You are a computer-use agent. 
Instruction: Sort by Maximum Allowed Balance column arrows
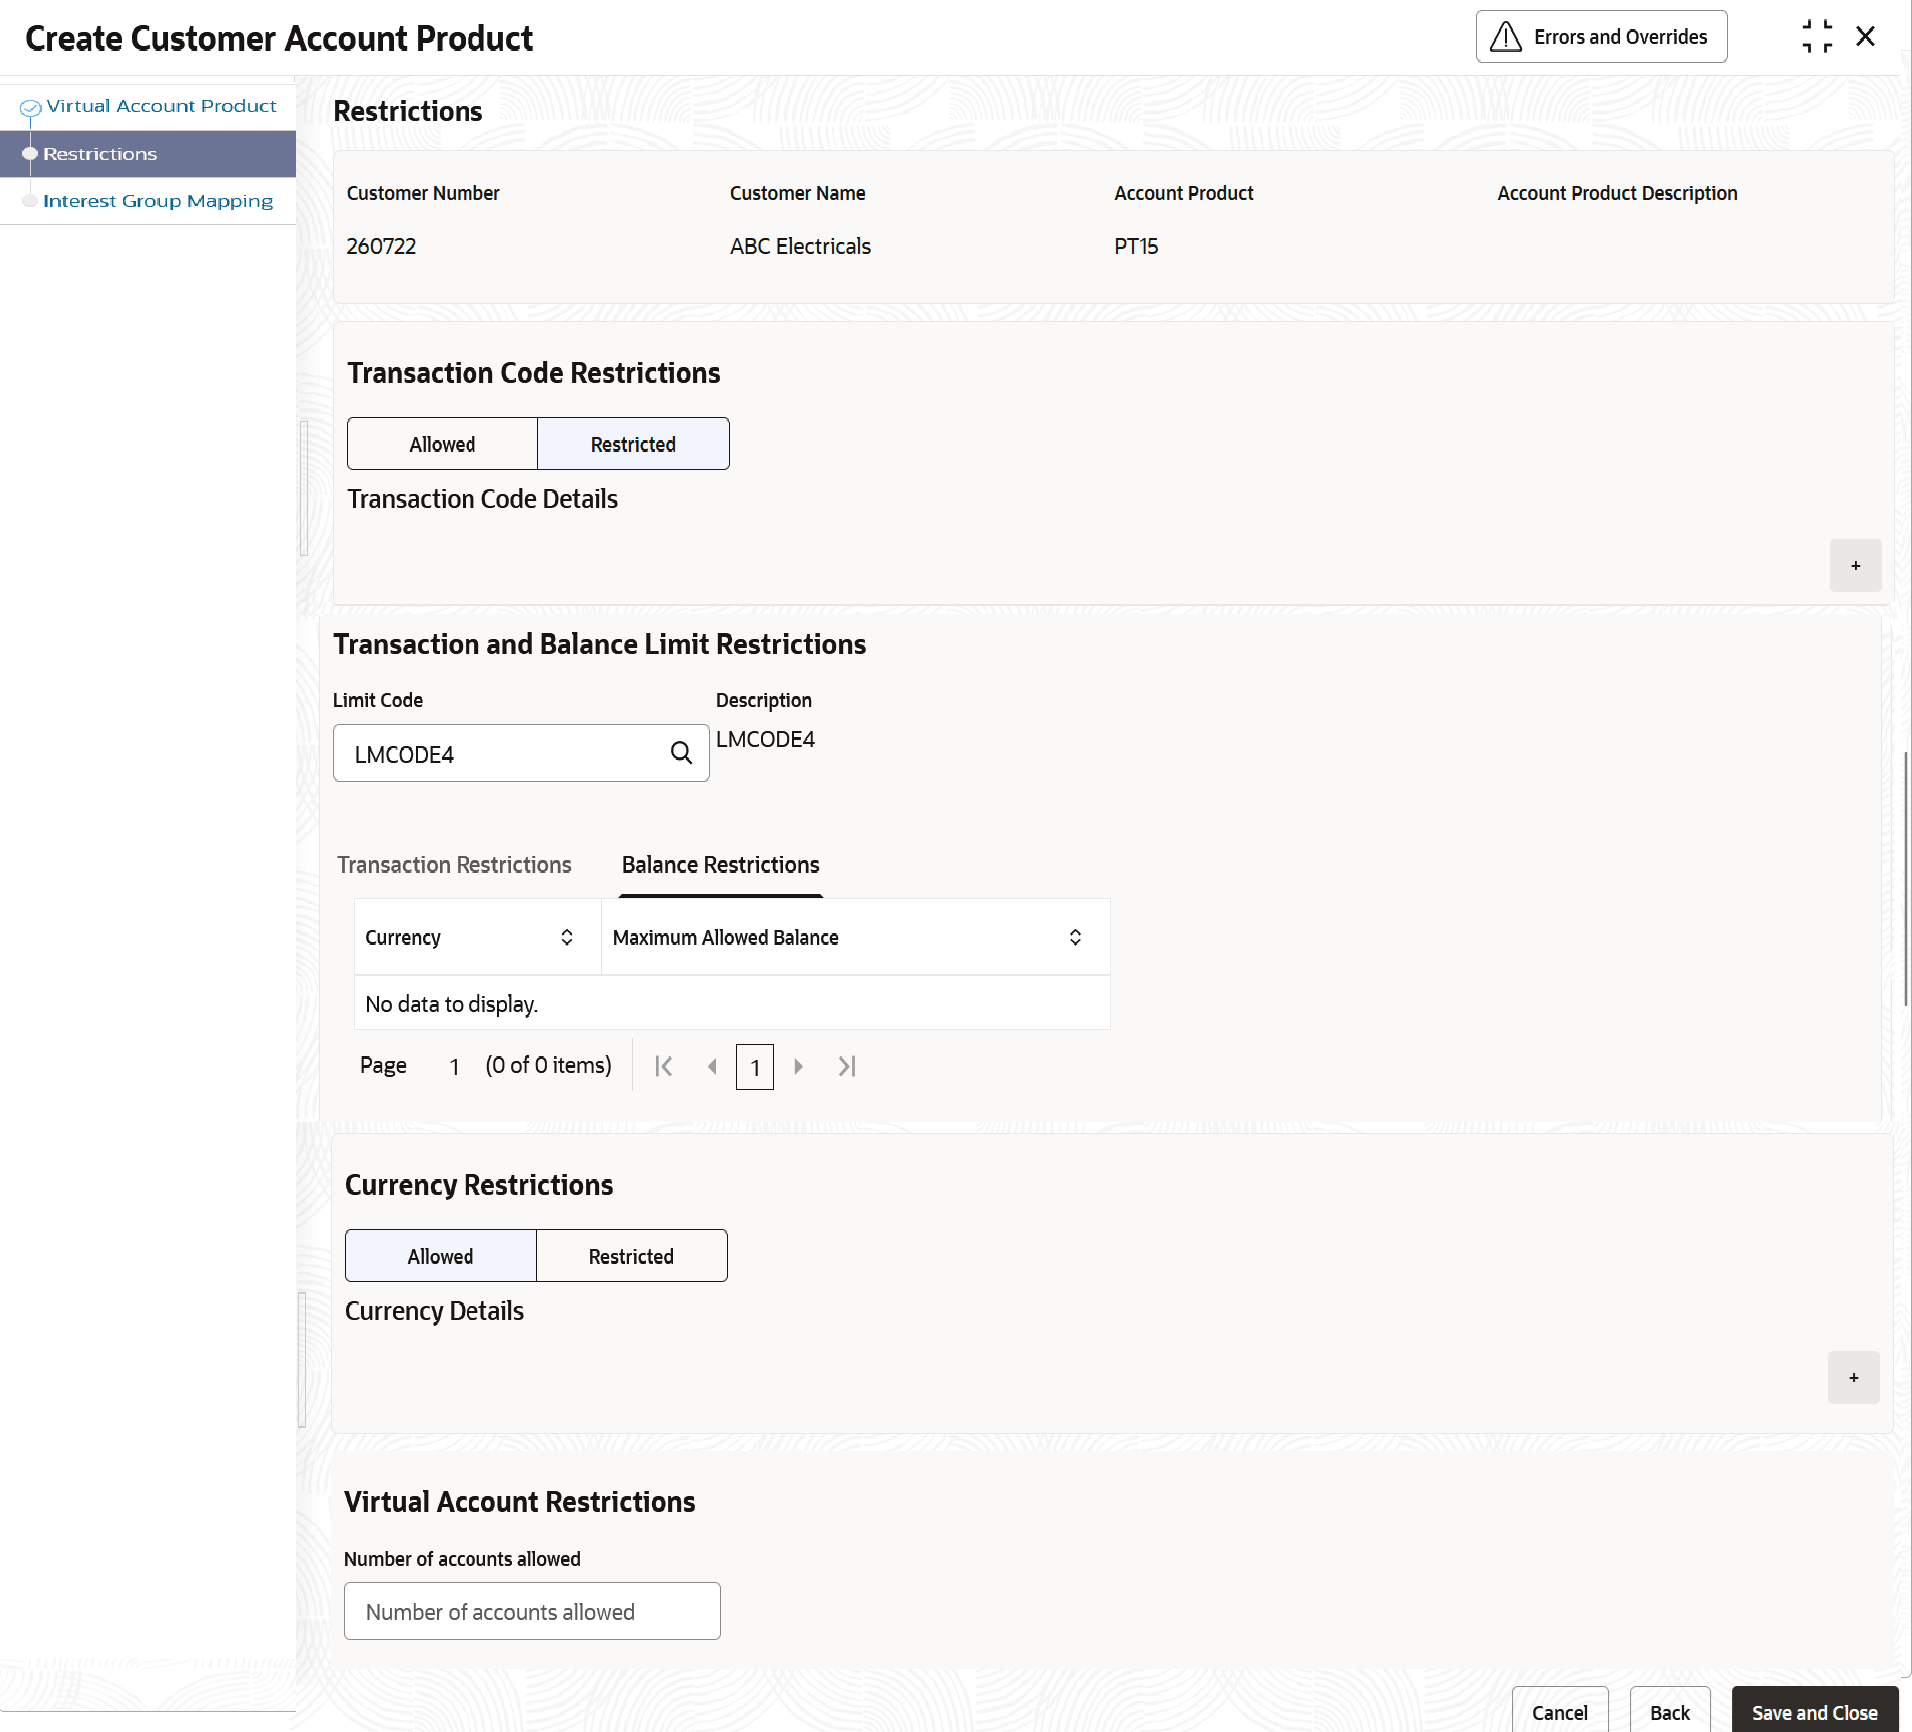(1076, 937)
